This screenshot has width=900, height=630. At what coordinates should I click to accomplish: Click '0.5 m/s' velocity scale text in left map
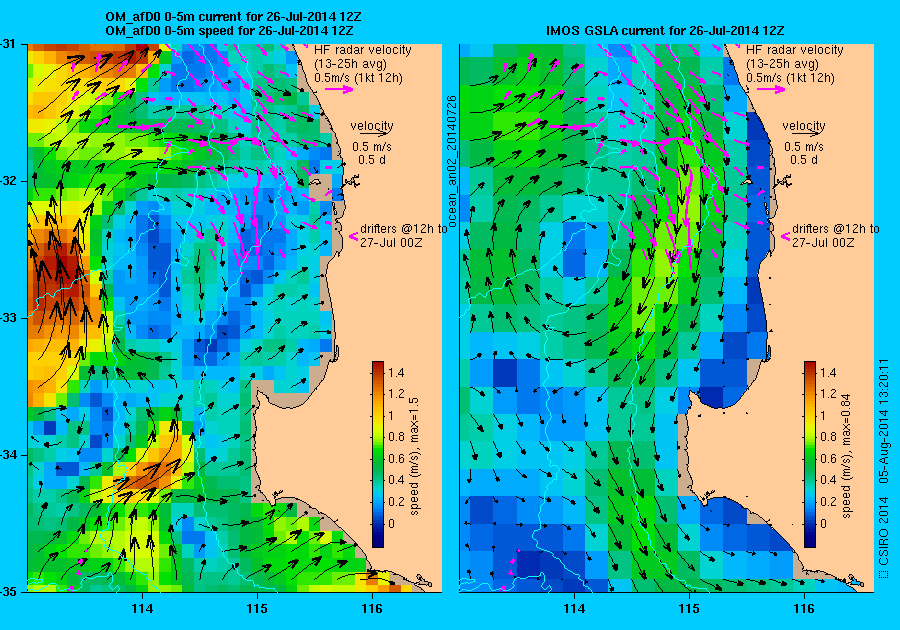click(x=372, y=147)
